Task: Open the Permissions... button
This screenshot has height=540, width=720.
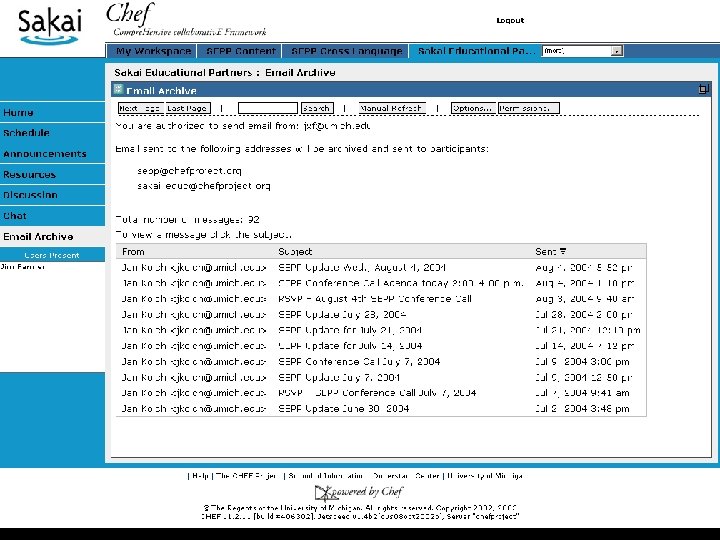Action: pos(529,108)
